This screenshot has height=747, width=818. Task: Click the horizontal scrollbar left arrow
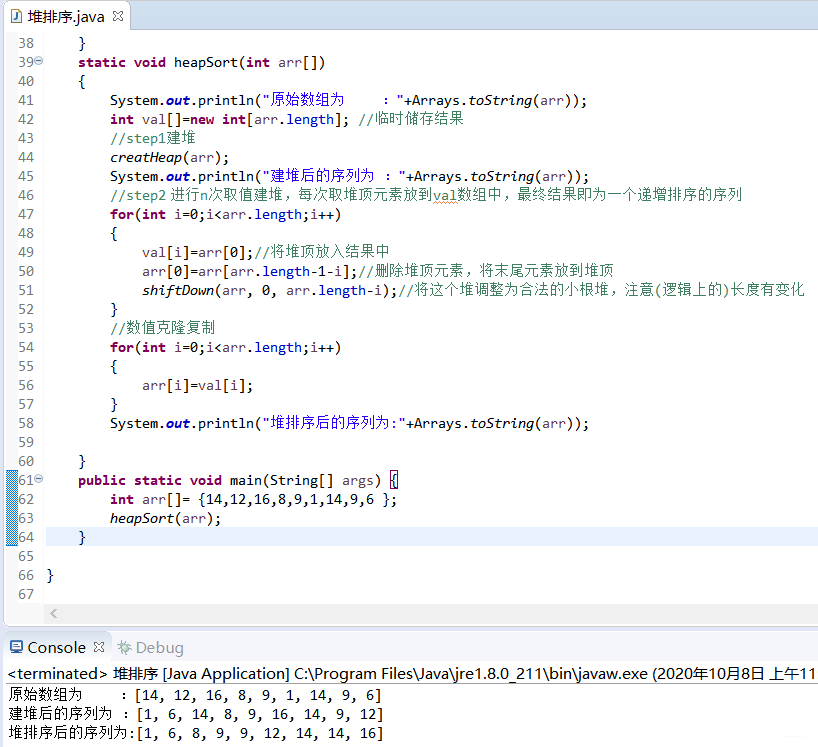(53, 613)
